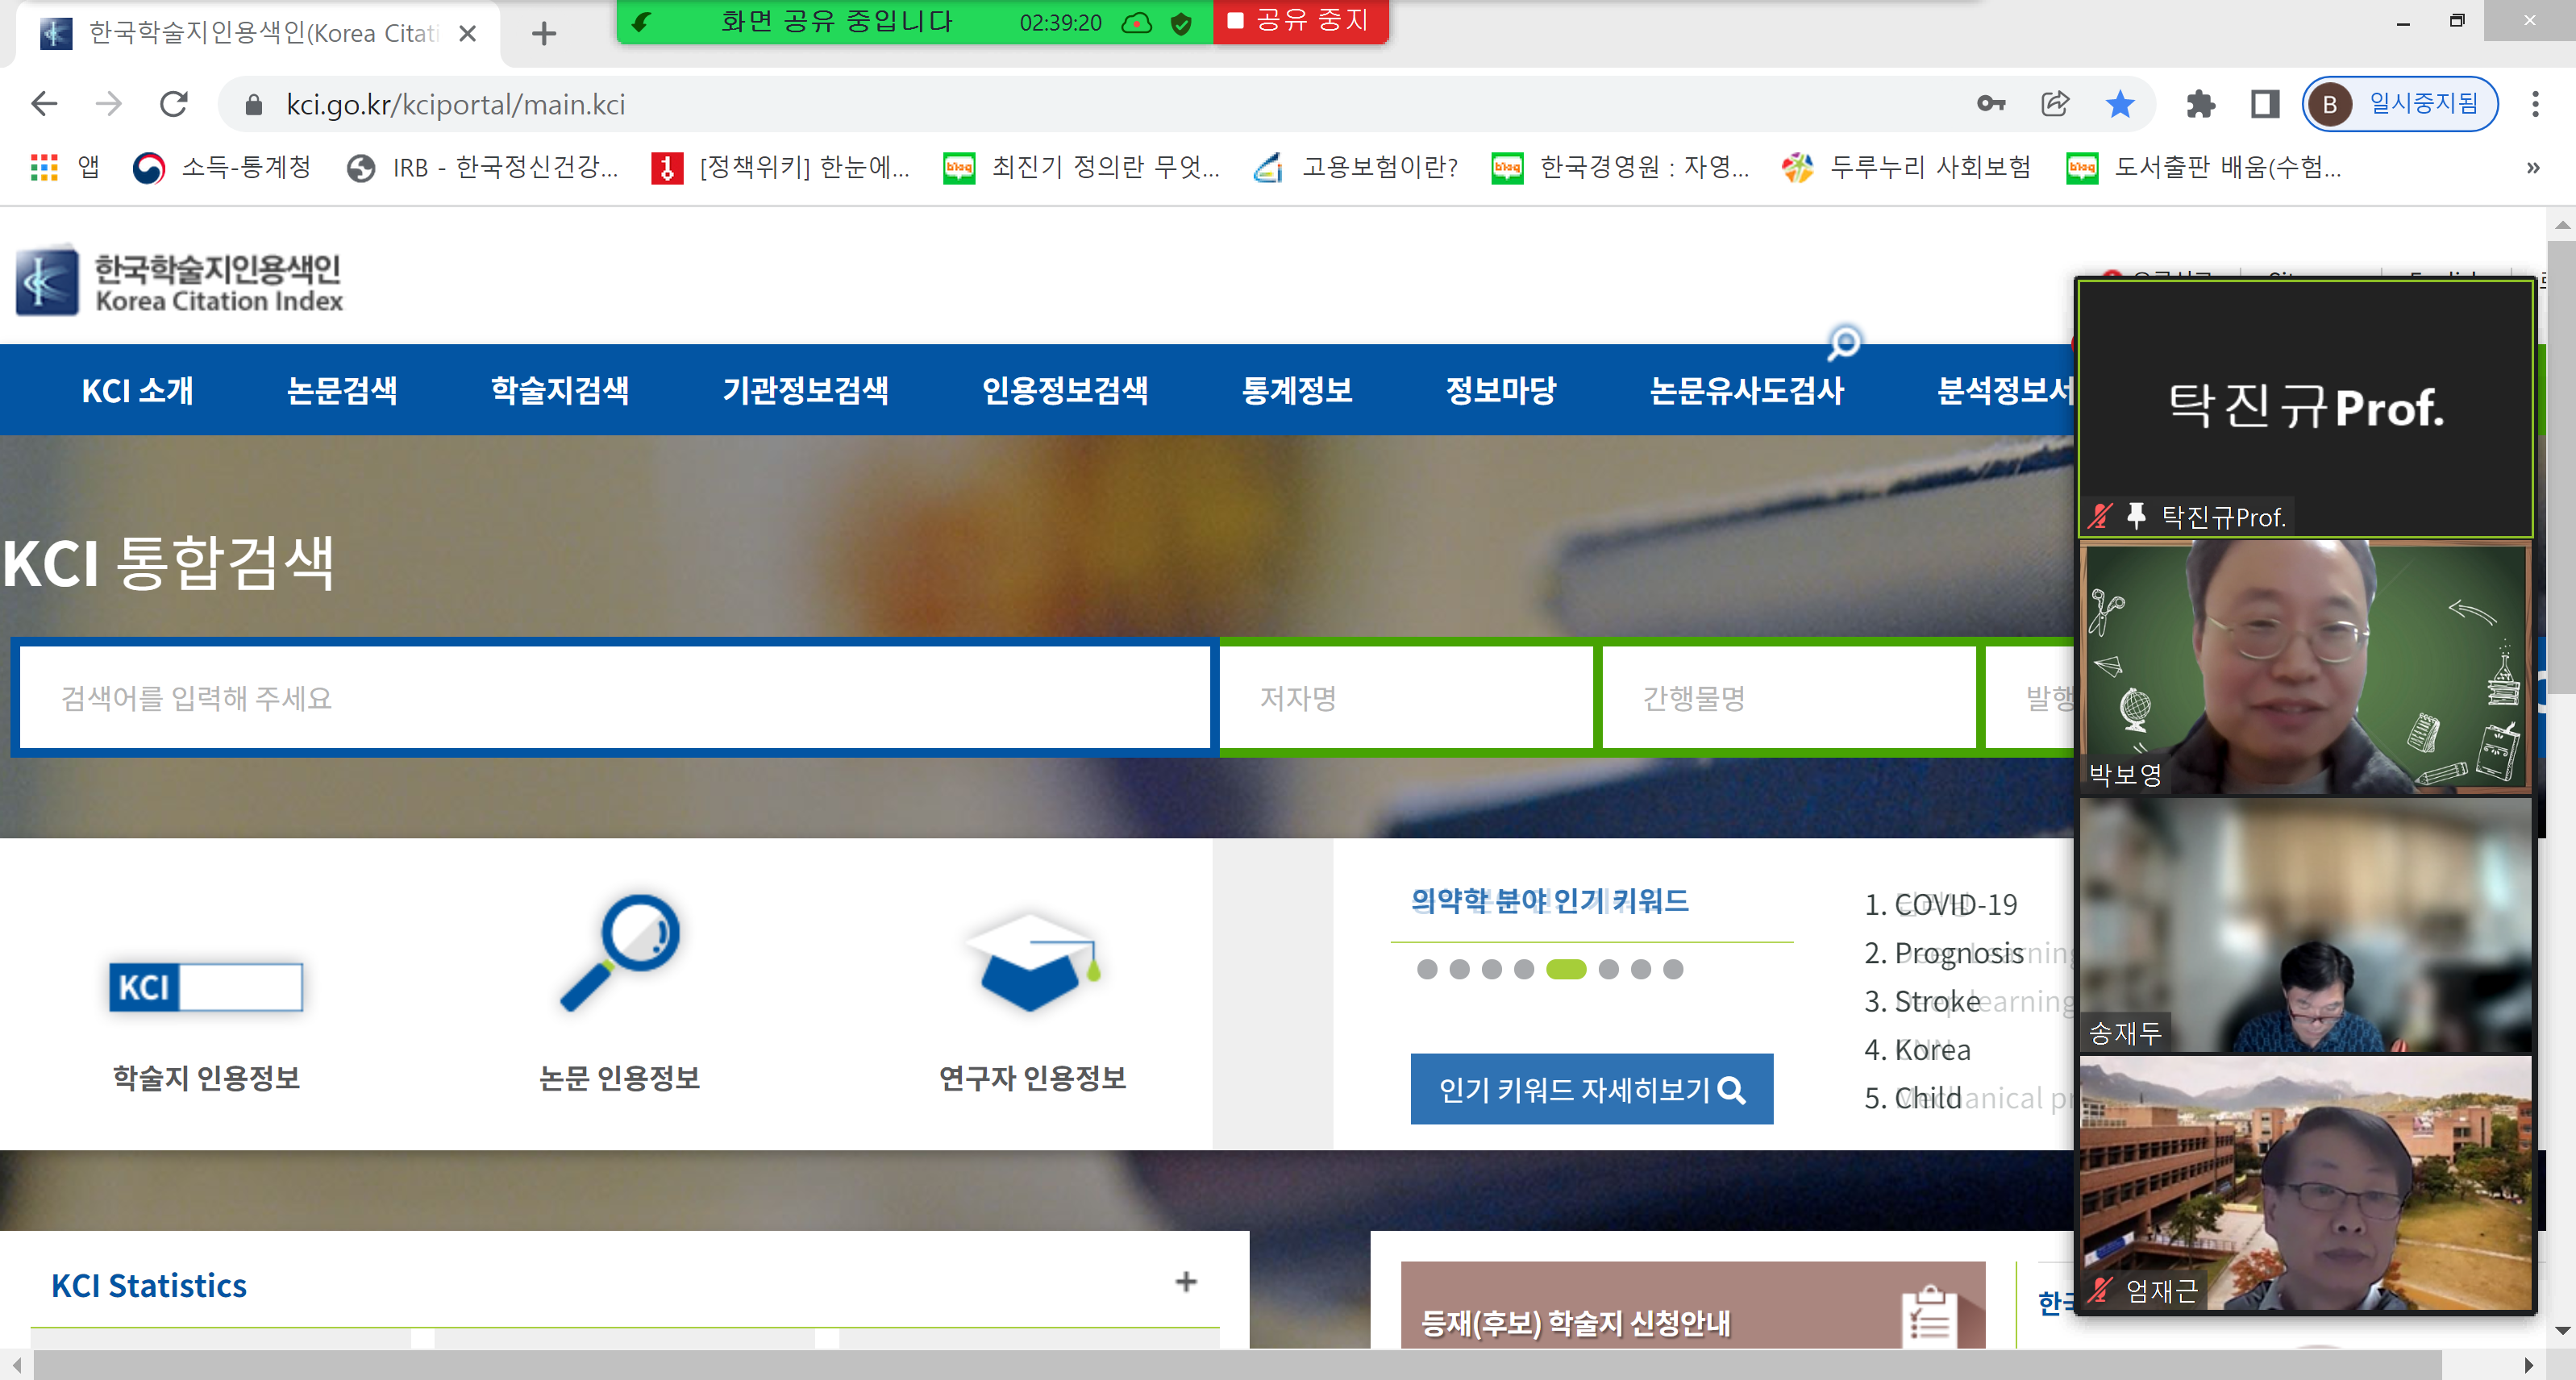The width and height of the screenshot is (2576, 1380).
Task: Click the Korea Citation Index logo
Action: (x=180, y=281)
